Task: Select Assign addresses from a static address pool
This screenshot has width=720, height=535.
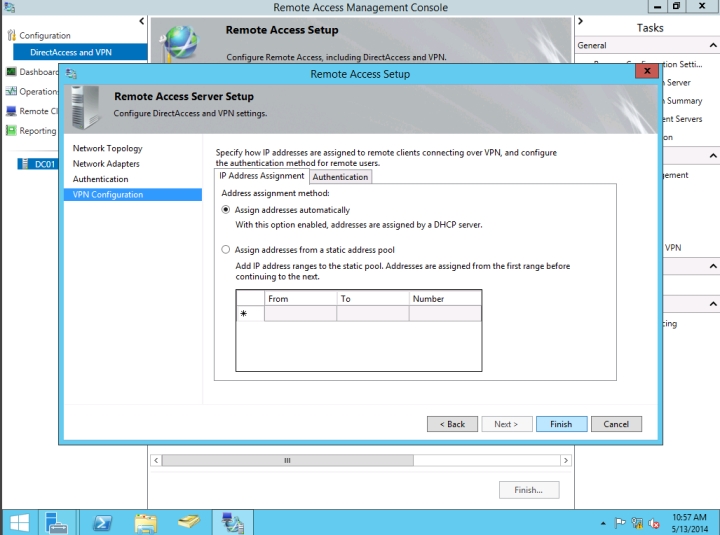Action: [225, 249]
